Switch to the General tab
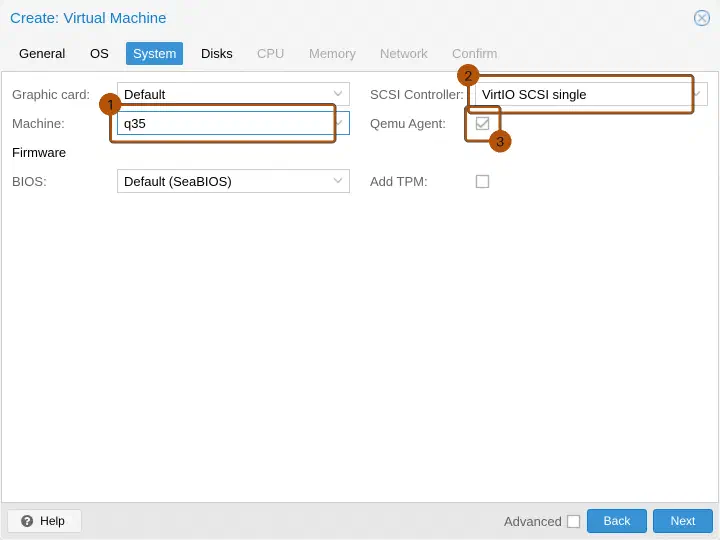The width and height of the screenshot is (720, 540). [x=42, y=54]
